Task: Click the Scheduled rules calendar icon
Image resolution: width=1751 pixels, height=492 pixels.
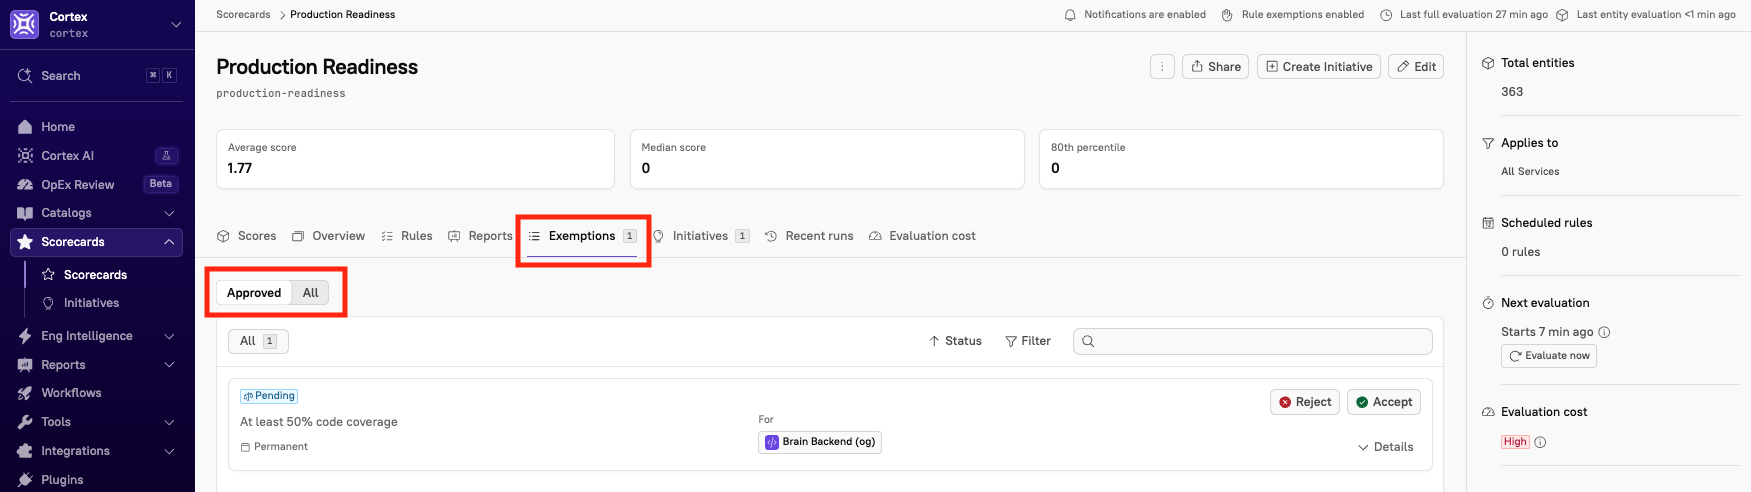Action: (x=1488, y=223)
